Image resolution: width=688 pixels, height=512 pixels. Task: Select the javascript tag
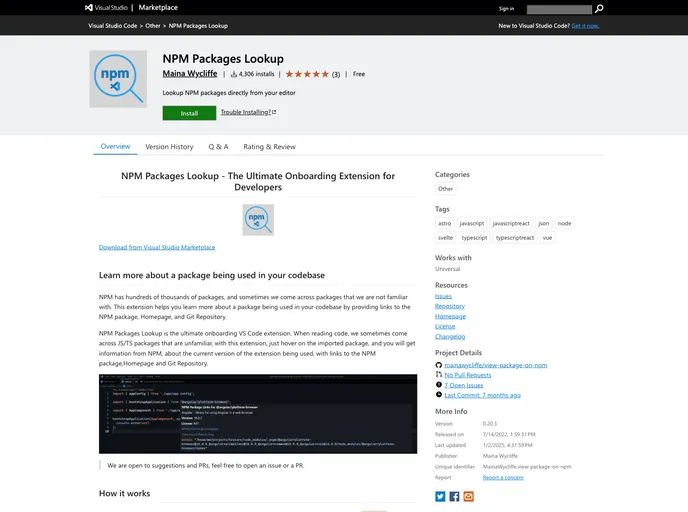[472, 223]
